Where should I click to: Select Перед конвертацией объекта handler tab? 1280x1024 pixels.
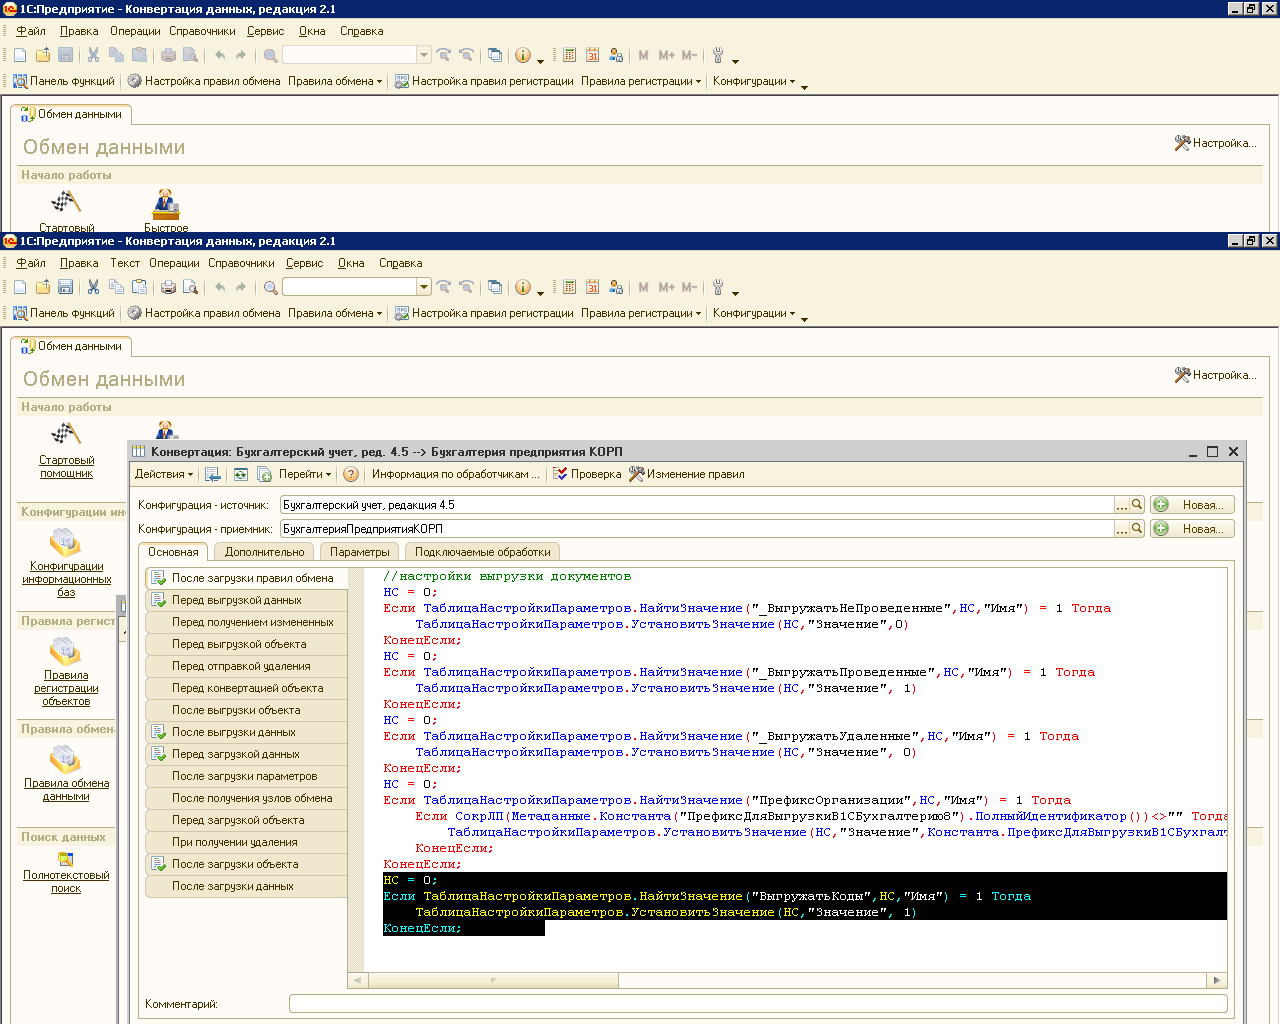click(x=246, y=688)
